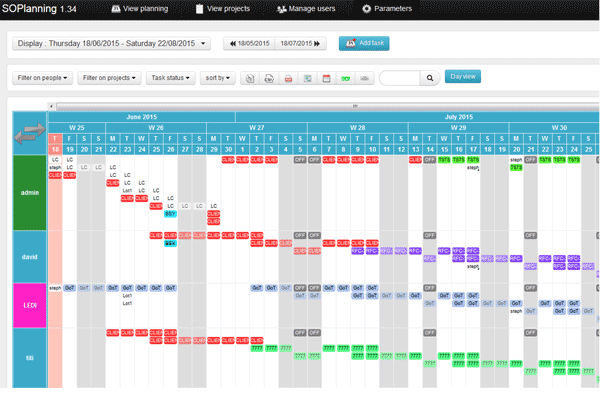The height and width of the screenshot is (400, 600).
Task: Click the red calendar icon in toolbar
Action: tap(326, 77)
